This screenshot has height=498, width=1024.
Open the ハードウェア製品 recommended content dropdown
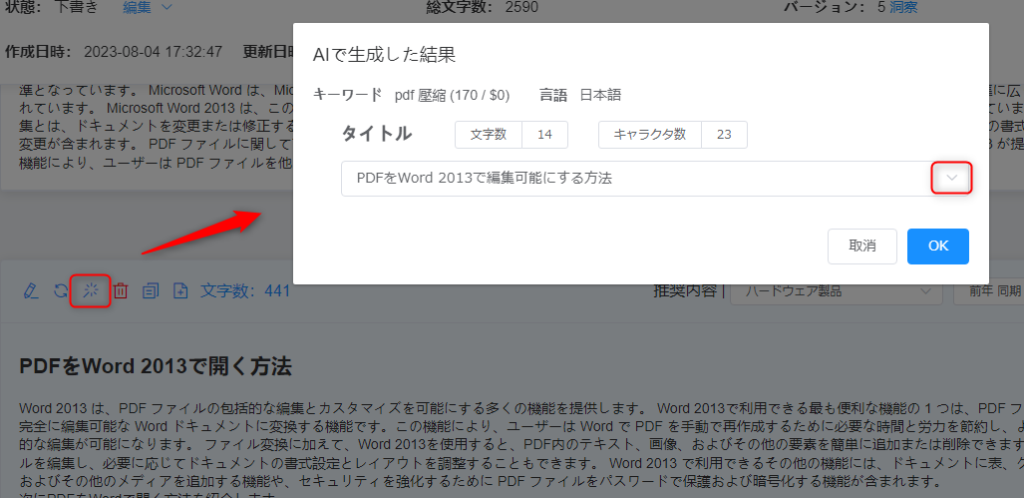(x=836, y=290)
